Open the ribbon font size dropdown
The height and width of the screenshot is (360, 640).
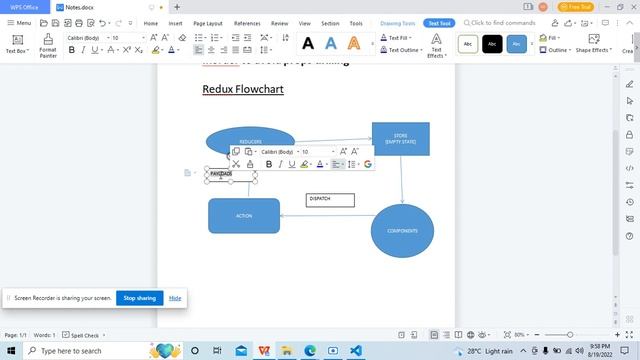click(143, 38)
